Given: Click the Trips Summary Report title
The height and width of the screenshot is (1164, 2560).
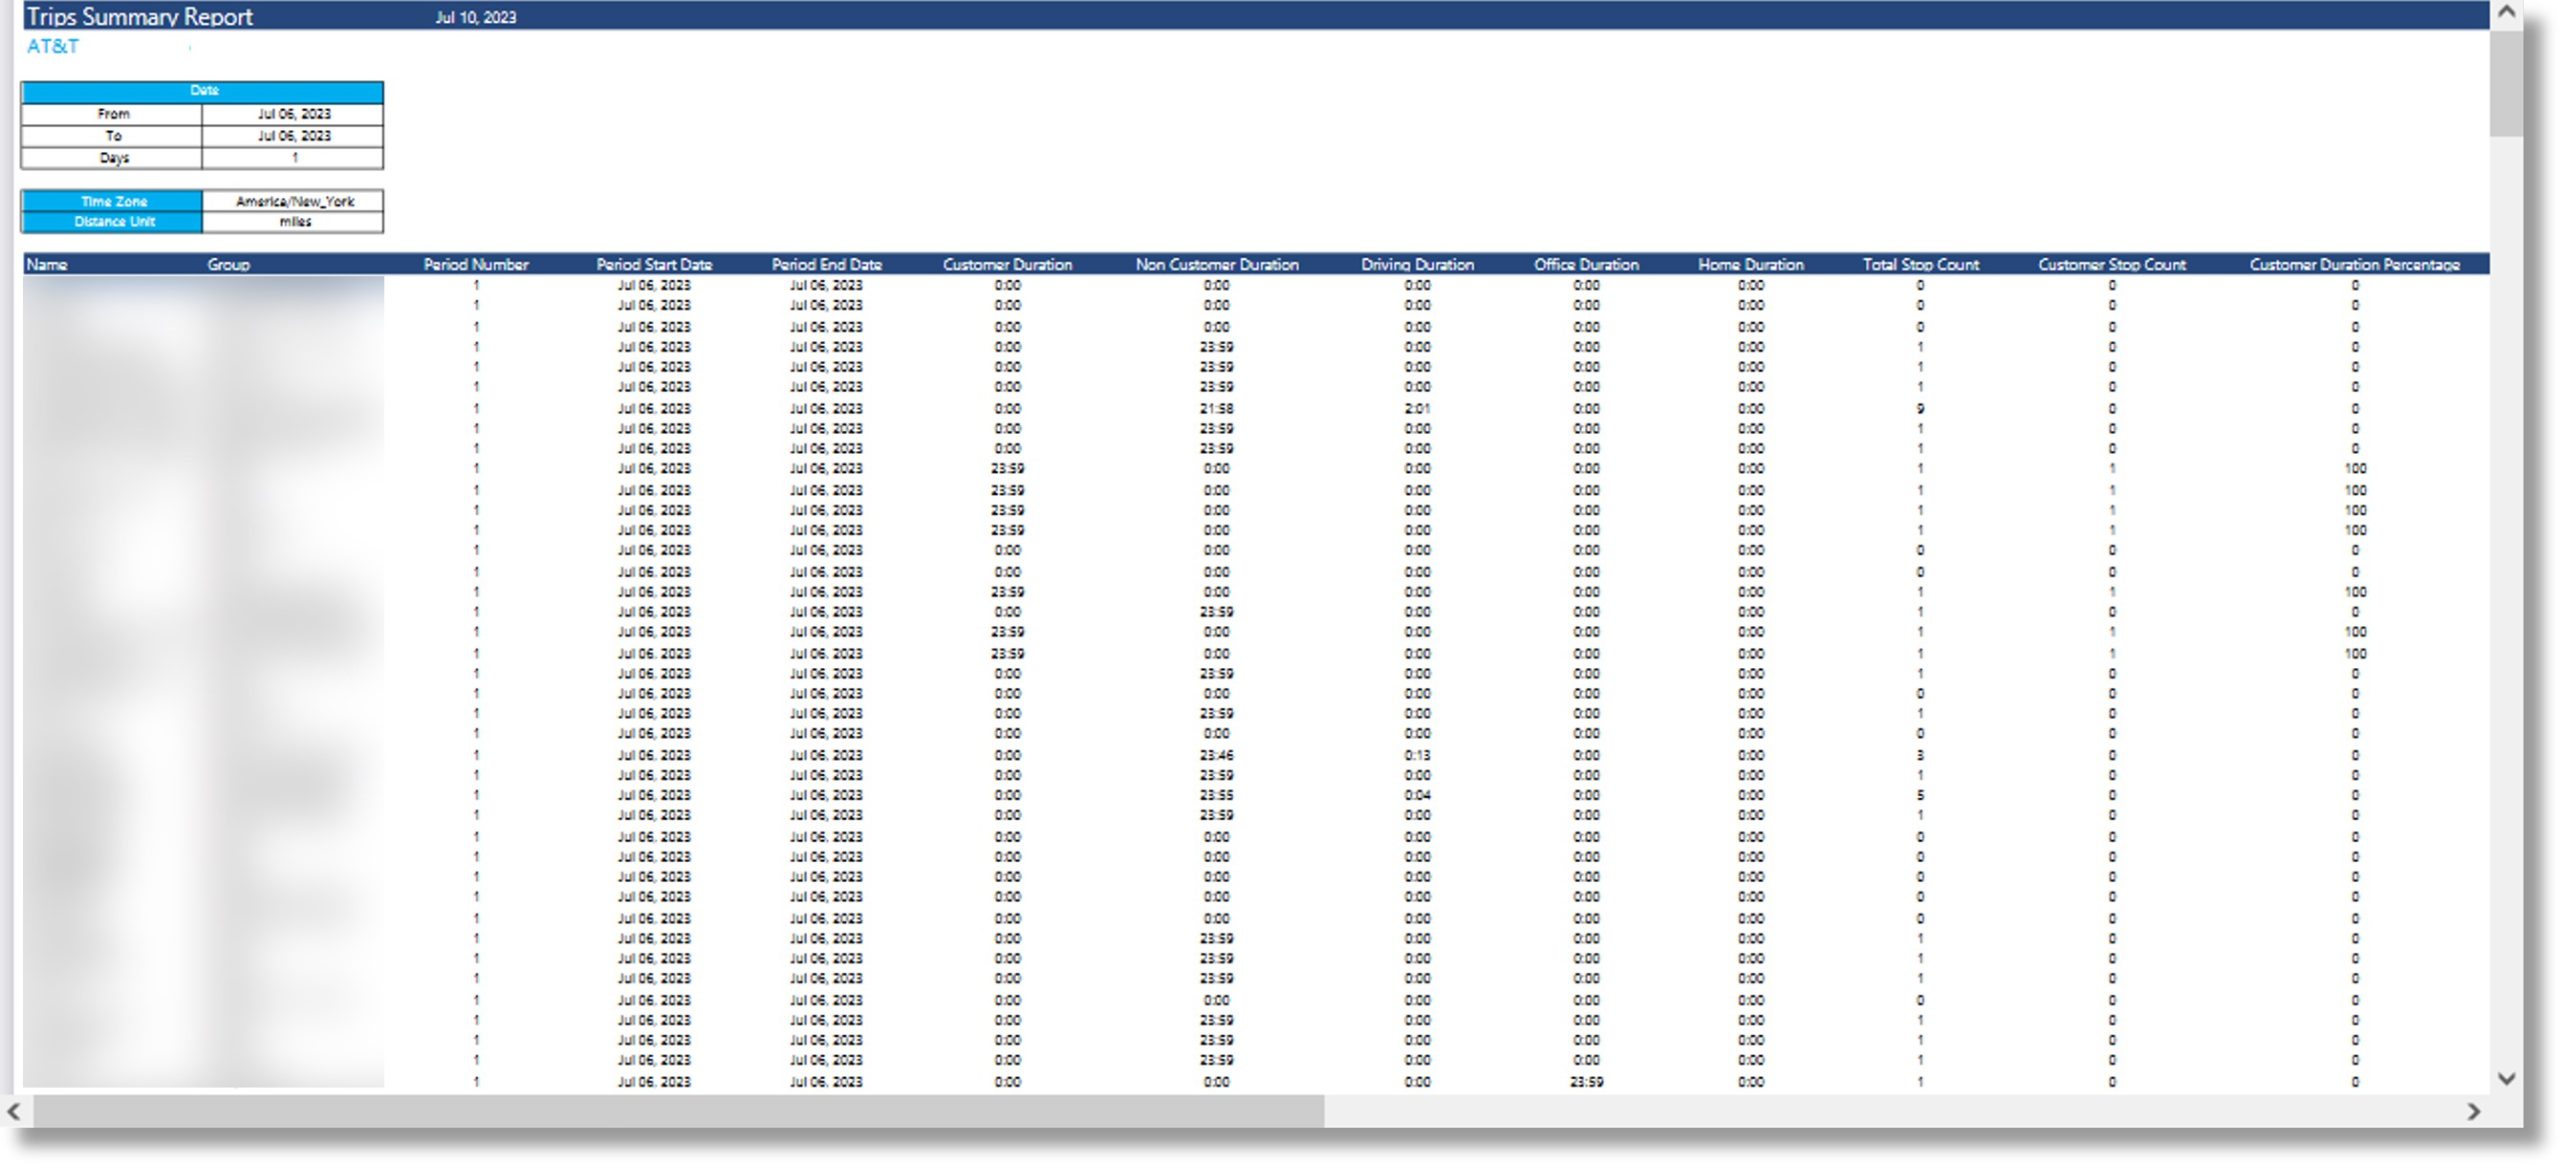Looking at the screenshot, I should click(139, 16).
